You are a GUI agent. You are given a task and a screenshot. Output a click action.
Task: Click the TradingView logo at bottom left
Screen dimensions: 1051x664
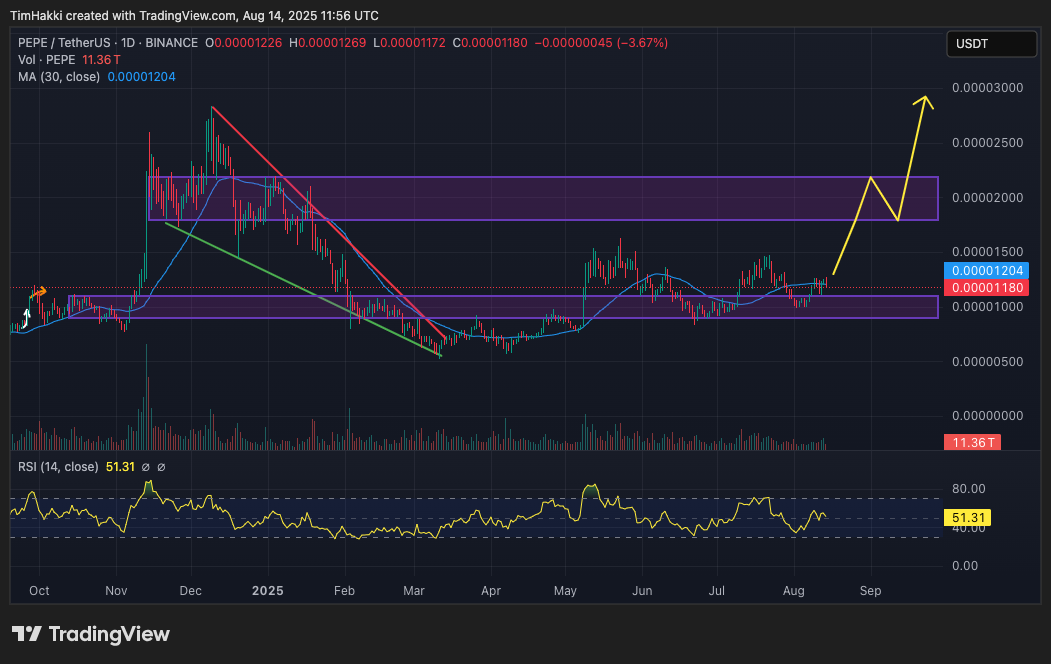91,634
